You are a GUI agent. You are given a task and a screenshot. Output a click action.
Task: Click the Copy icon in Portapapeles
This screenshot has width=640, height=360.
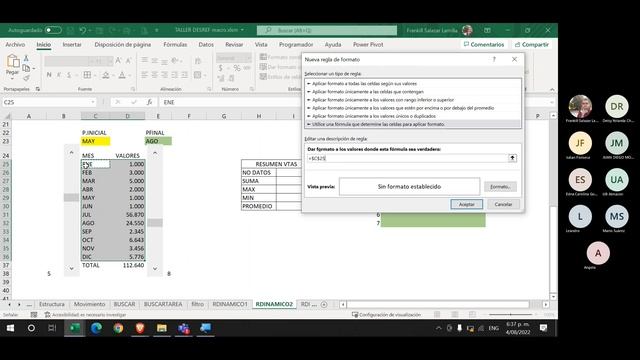point(26,68)
